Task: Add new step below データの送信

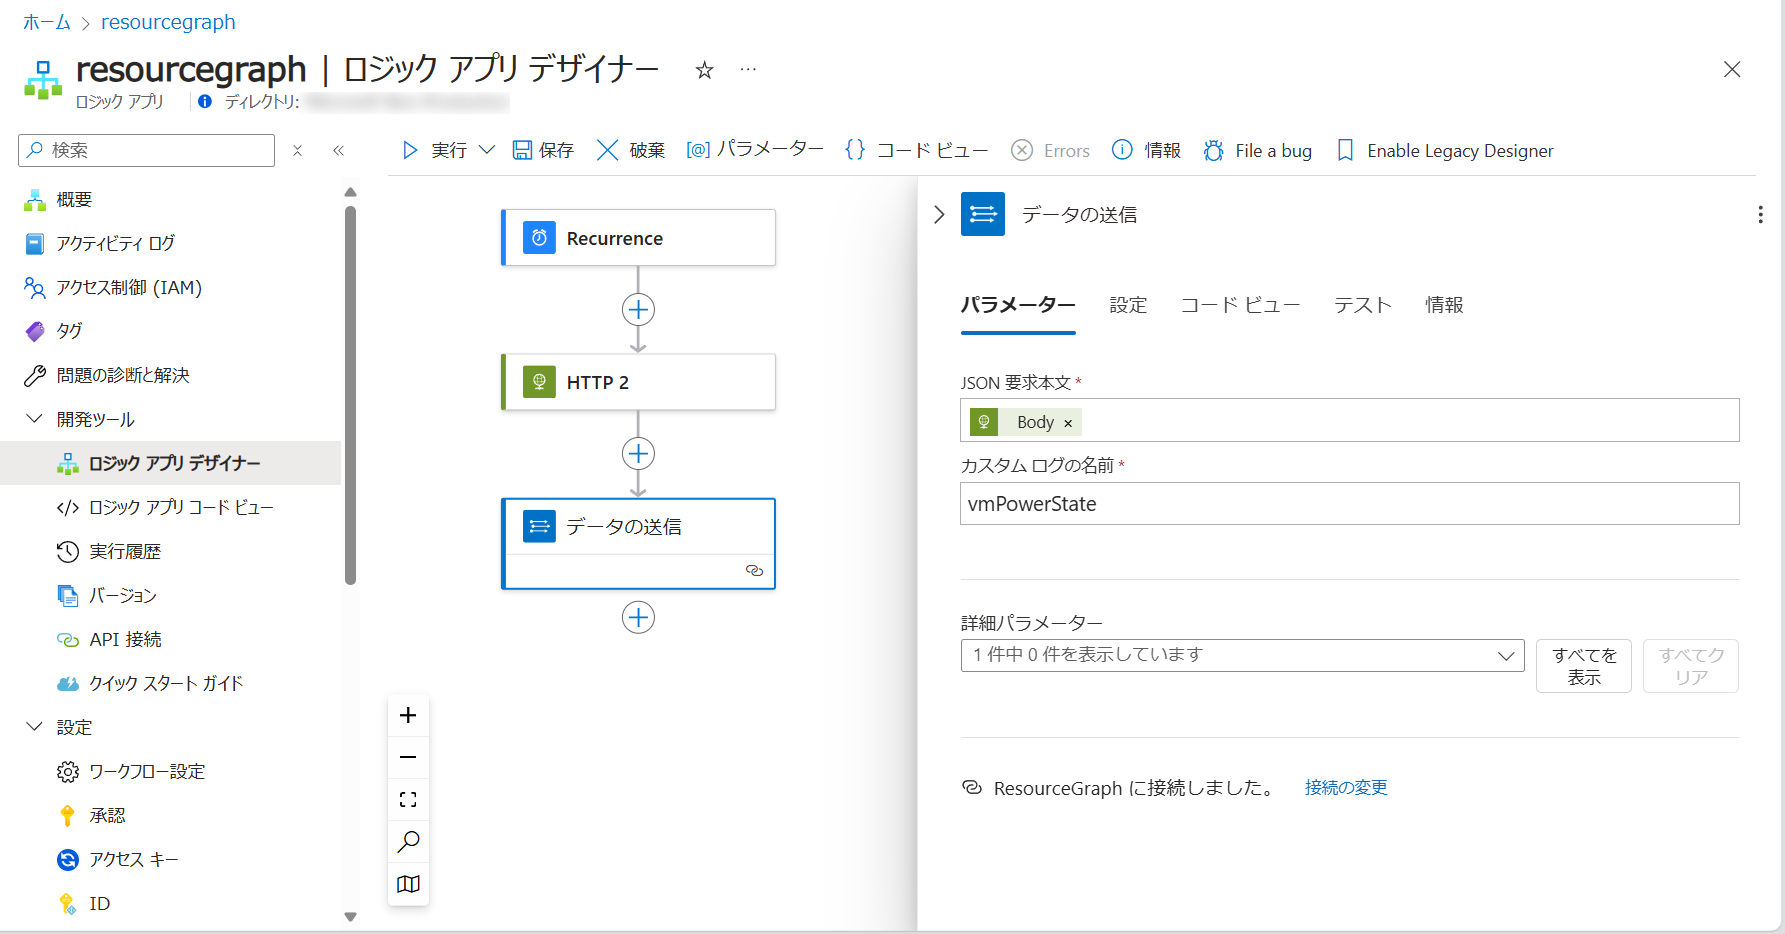Action: [638, 618]
